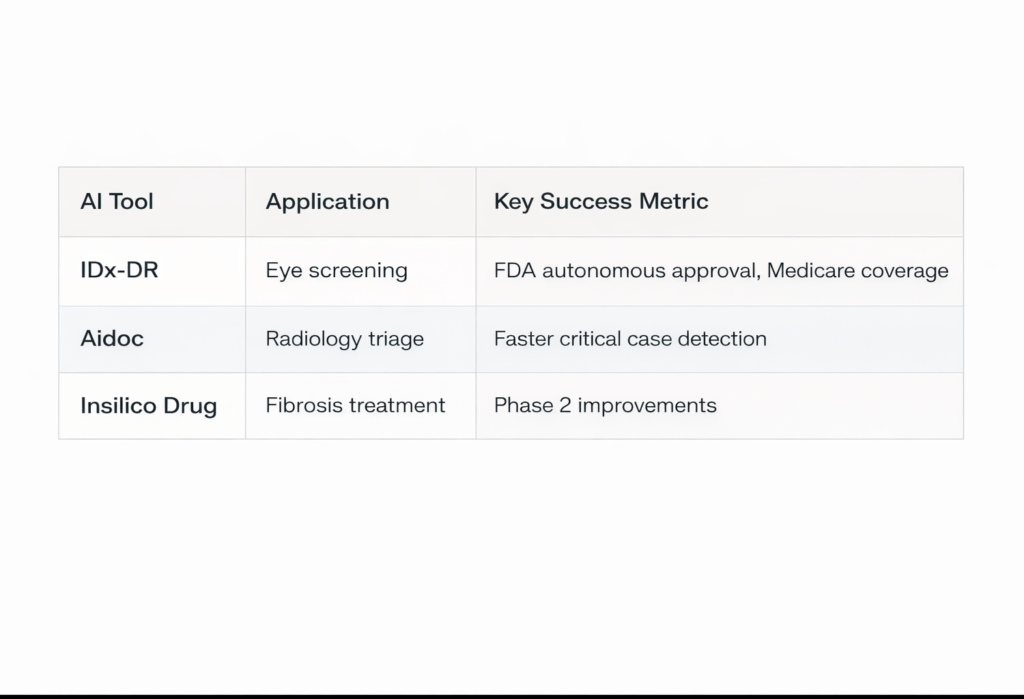Screen dimensions: 1024x699
Task: Click the Fibrosis treatment cell
Action: [x=355, y=406]
